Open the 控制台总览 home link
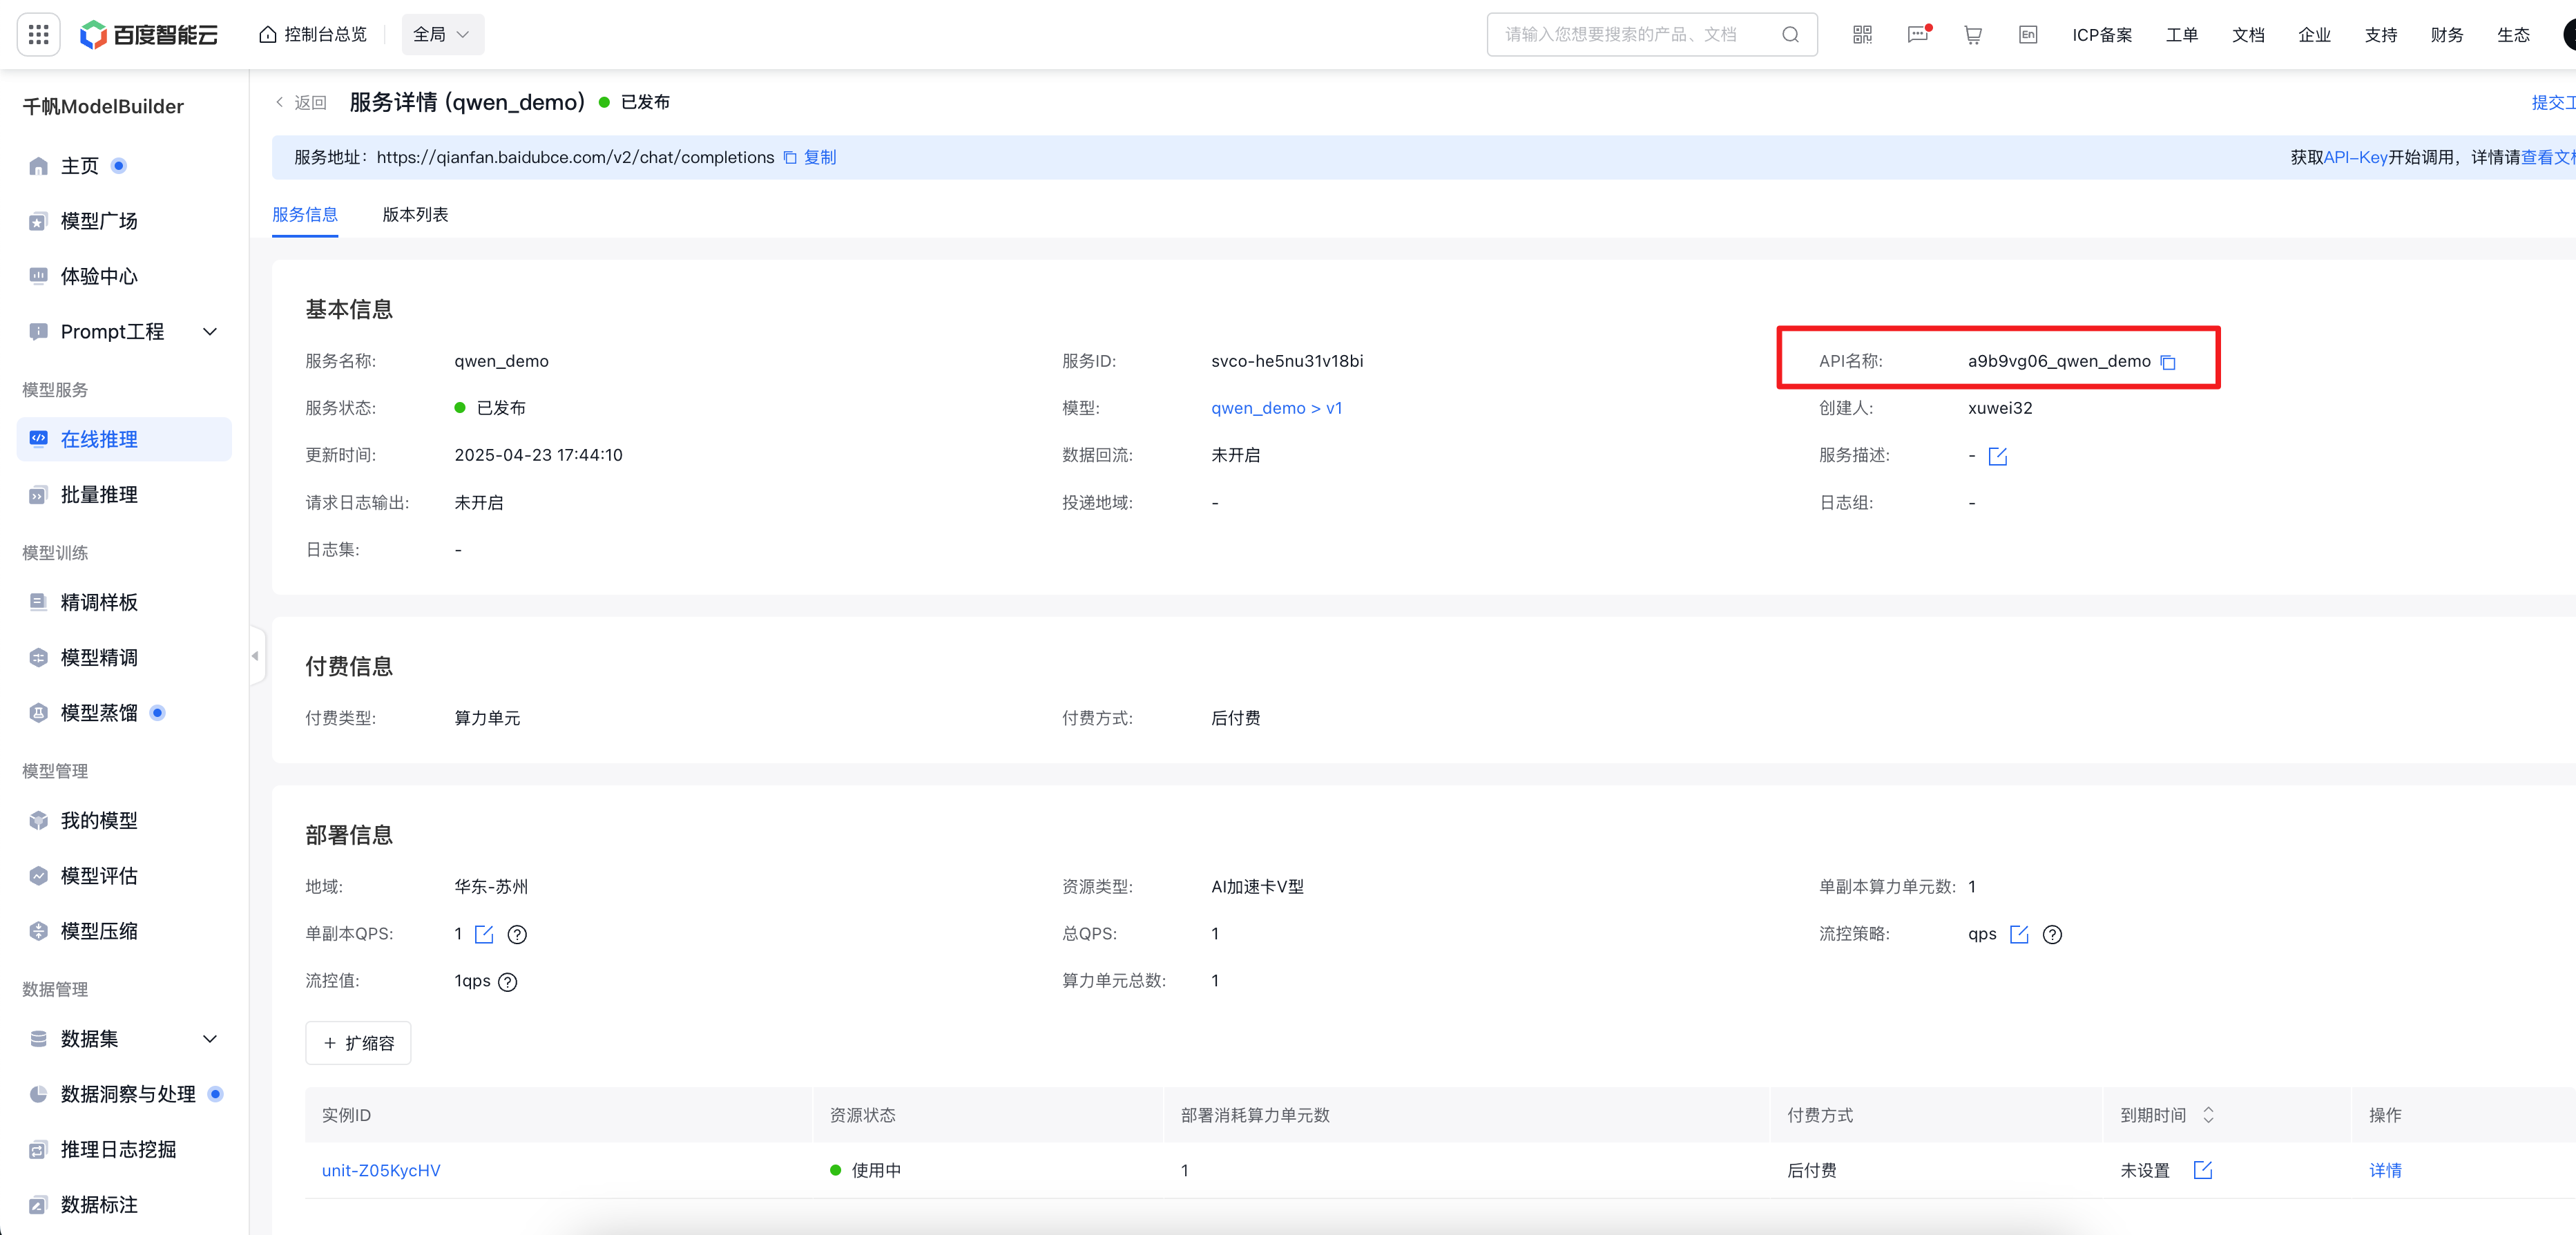This screenshot has width=2576, height=1235. (313, 34)
